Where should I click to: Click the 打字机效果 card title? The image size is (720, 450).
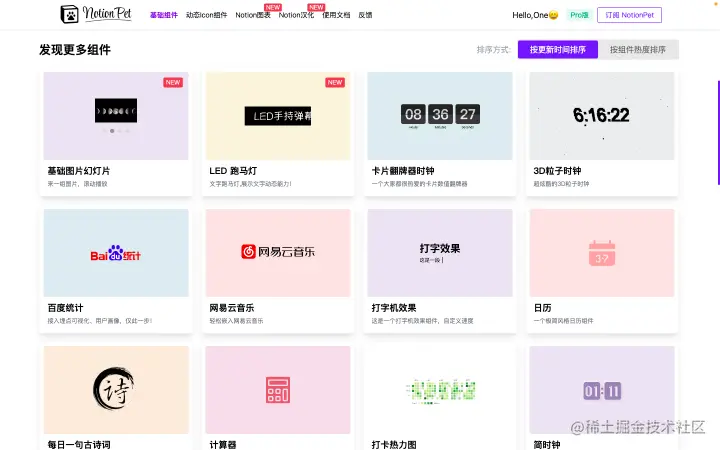[x=394, y=308]
